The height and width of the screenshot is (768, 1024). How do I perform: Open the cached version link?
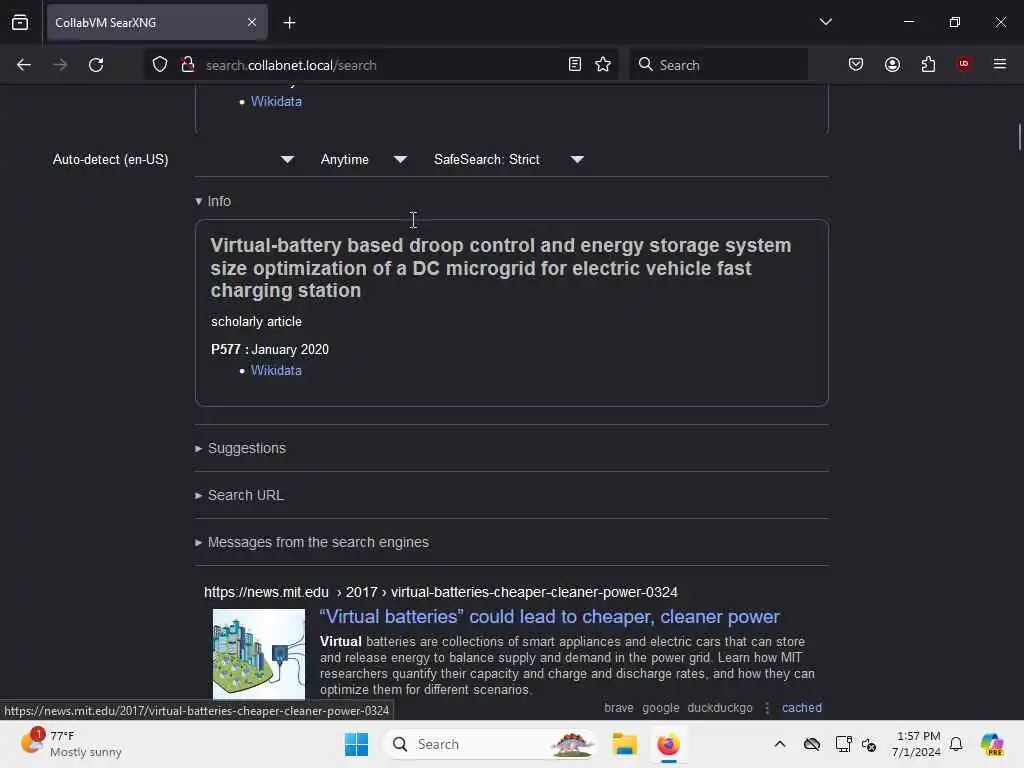point(802,707)
